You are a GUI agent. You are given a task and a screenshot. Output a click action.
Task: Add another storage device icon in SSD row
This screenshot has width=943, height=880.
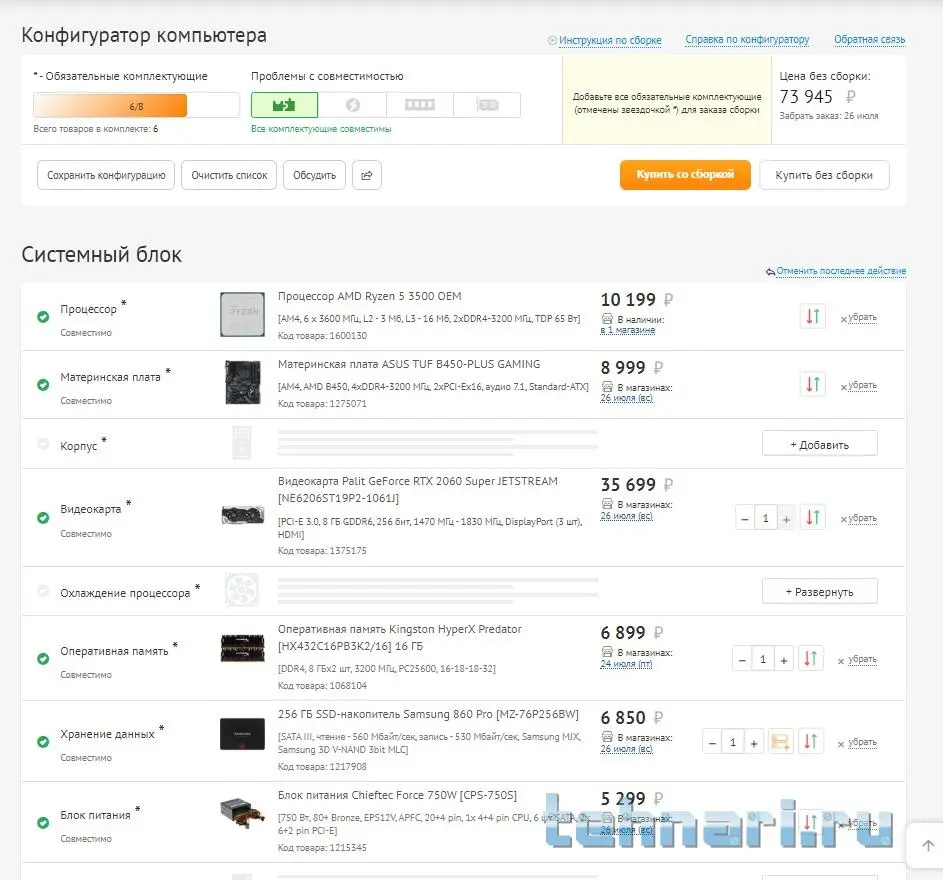(x=780, y=742)
